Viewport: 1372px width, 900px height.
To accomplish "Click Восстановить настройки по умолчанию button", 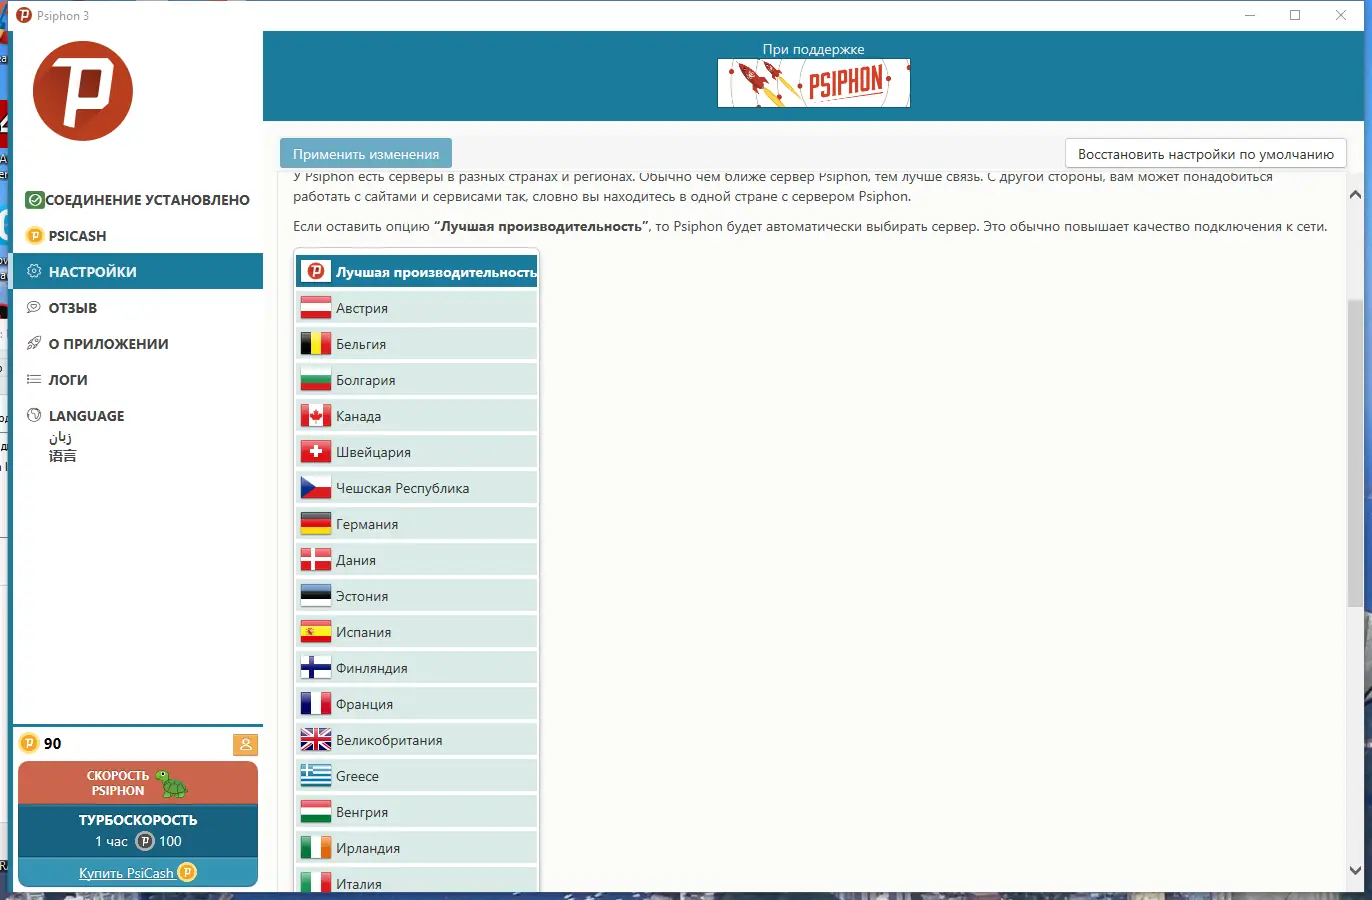I will [x=1206, y=154].
